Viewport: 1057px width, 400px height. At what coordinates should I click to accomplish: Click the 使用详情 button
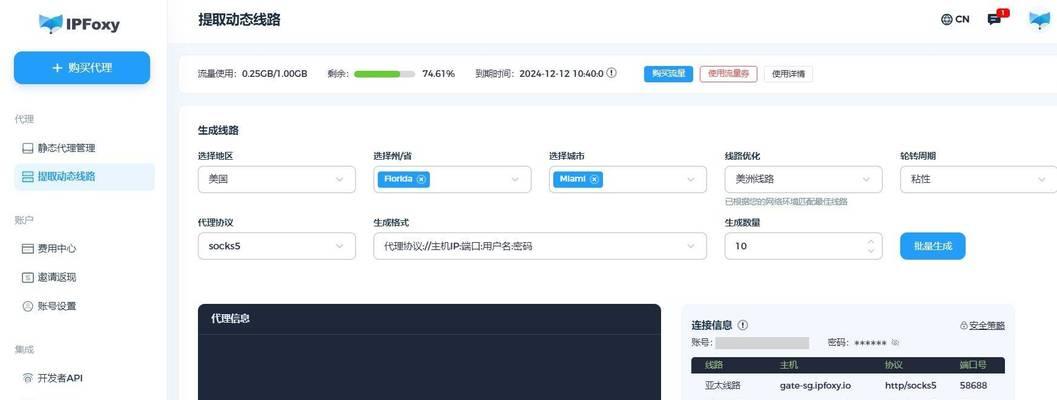(x=788, y=74)
